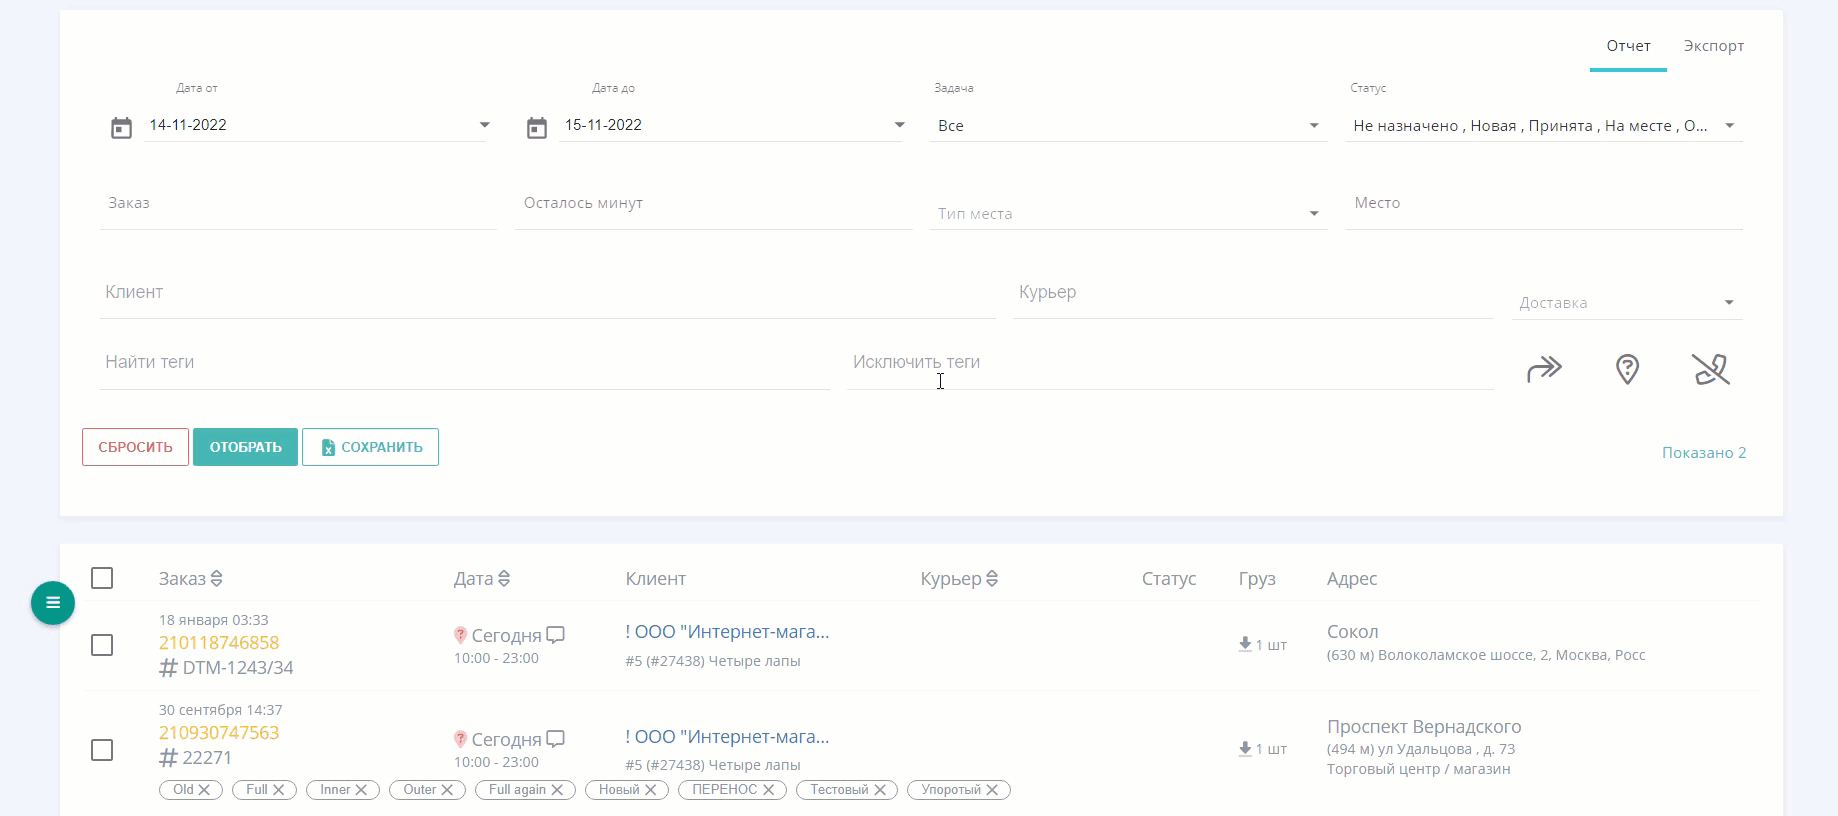This screenshot has width=1838, height=816.
Task: Click download cargo icon in Сокол row
Action: (x=1245, y=644)
